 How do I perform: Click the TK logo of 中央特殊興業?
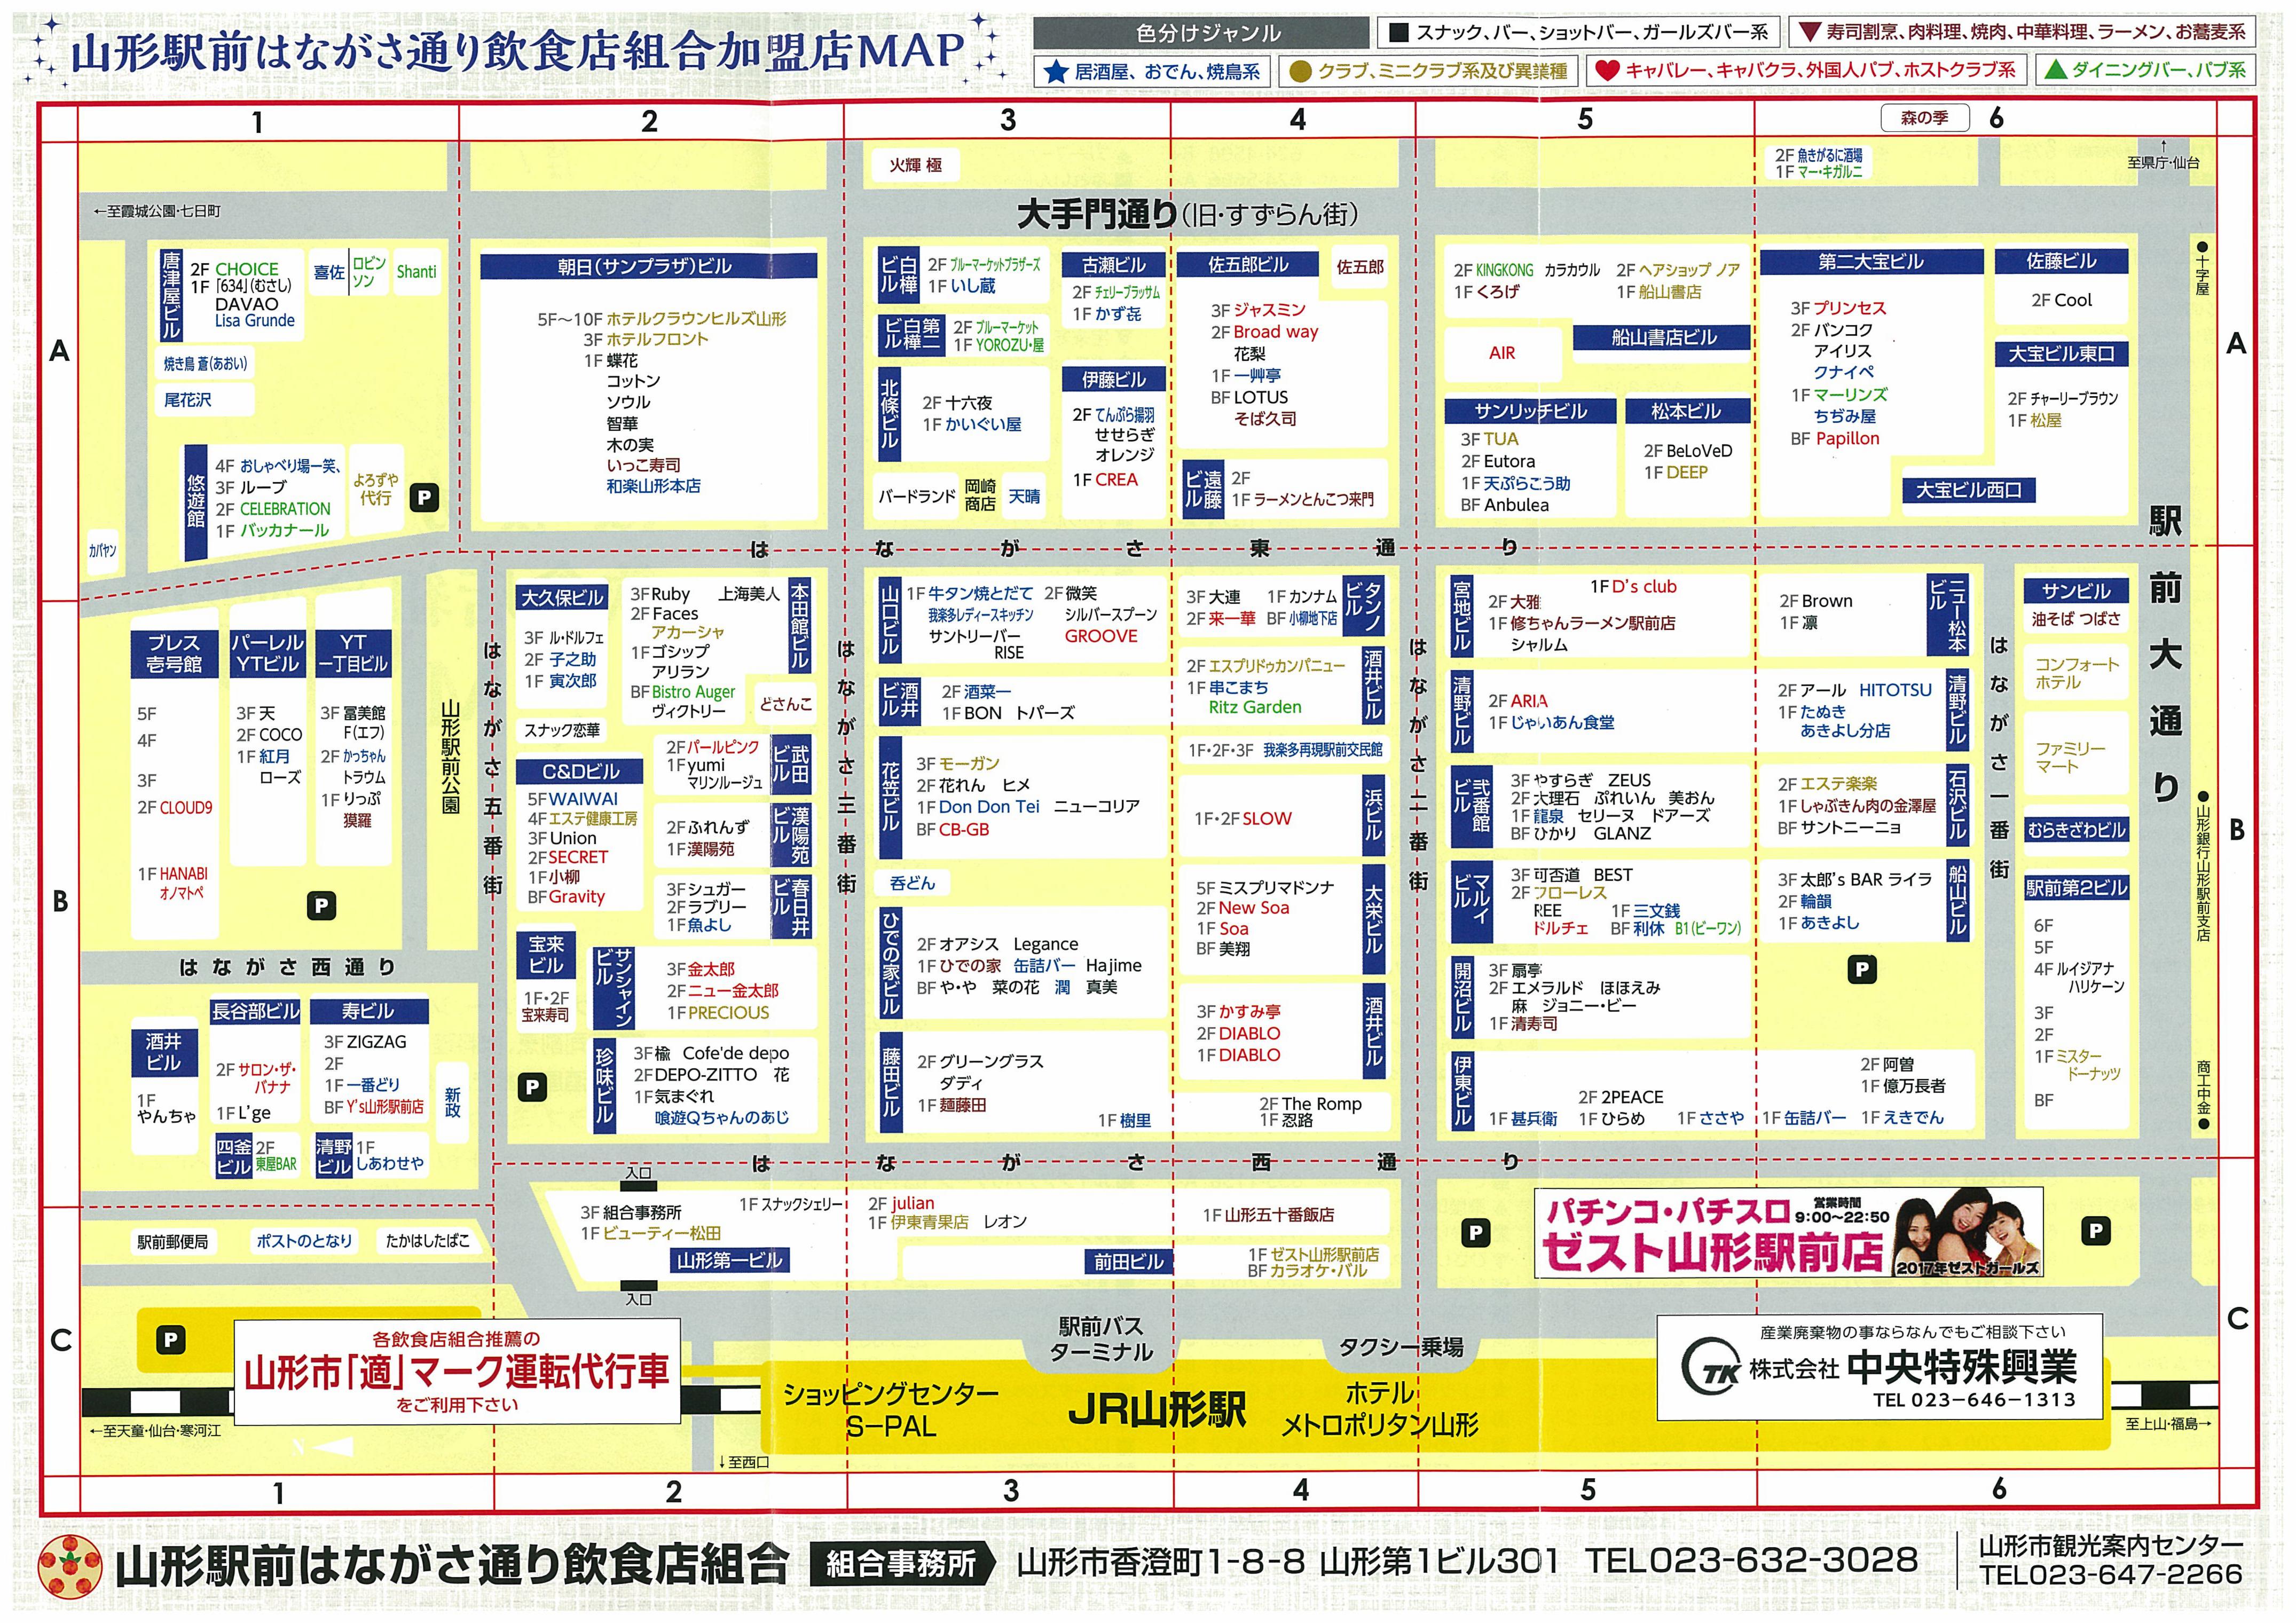click(x=1712, y=1370)
